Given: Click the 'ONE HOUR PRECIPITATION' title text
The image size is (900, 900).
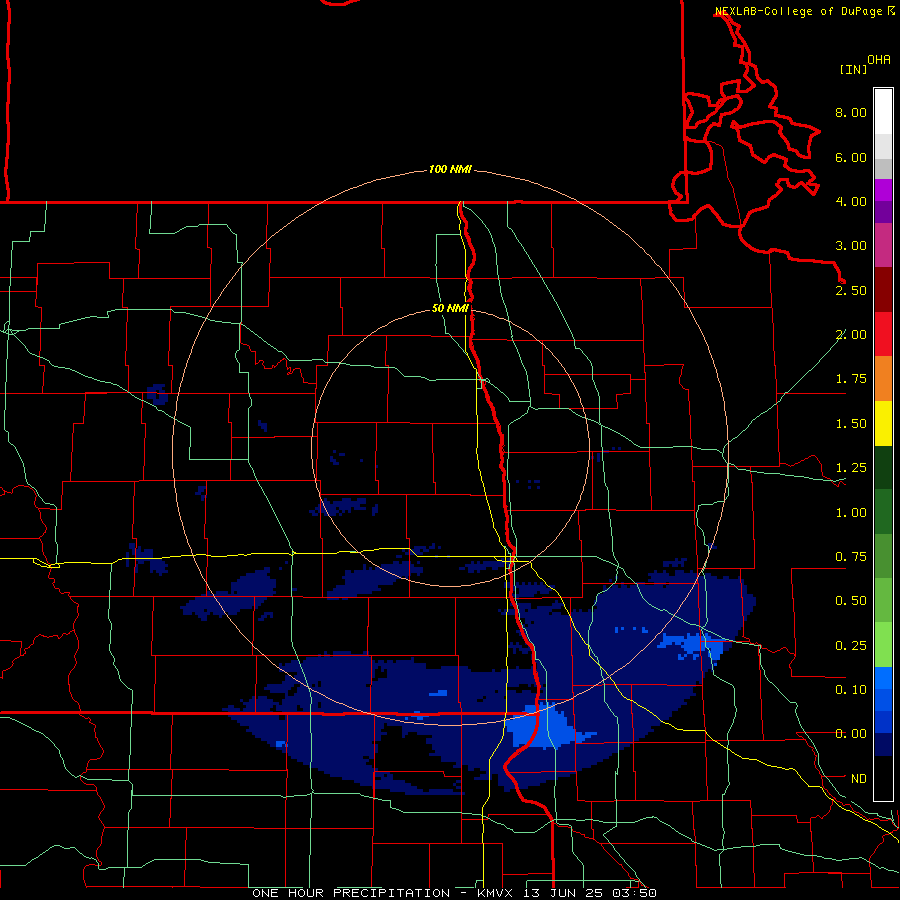Looking at the screenshot, I should [x=351, y=893].
